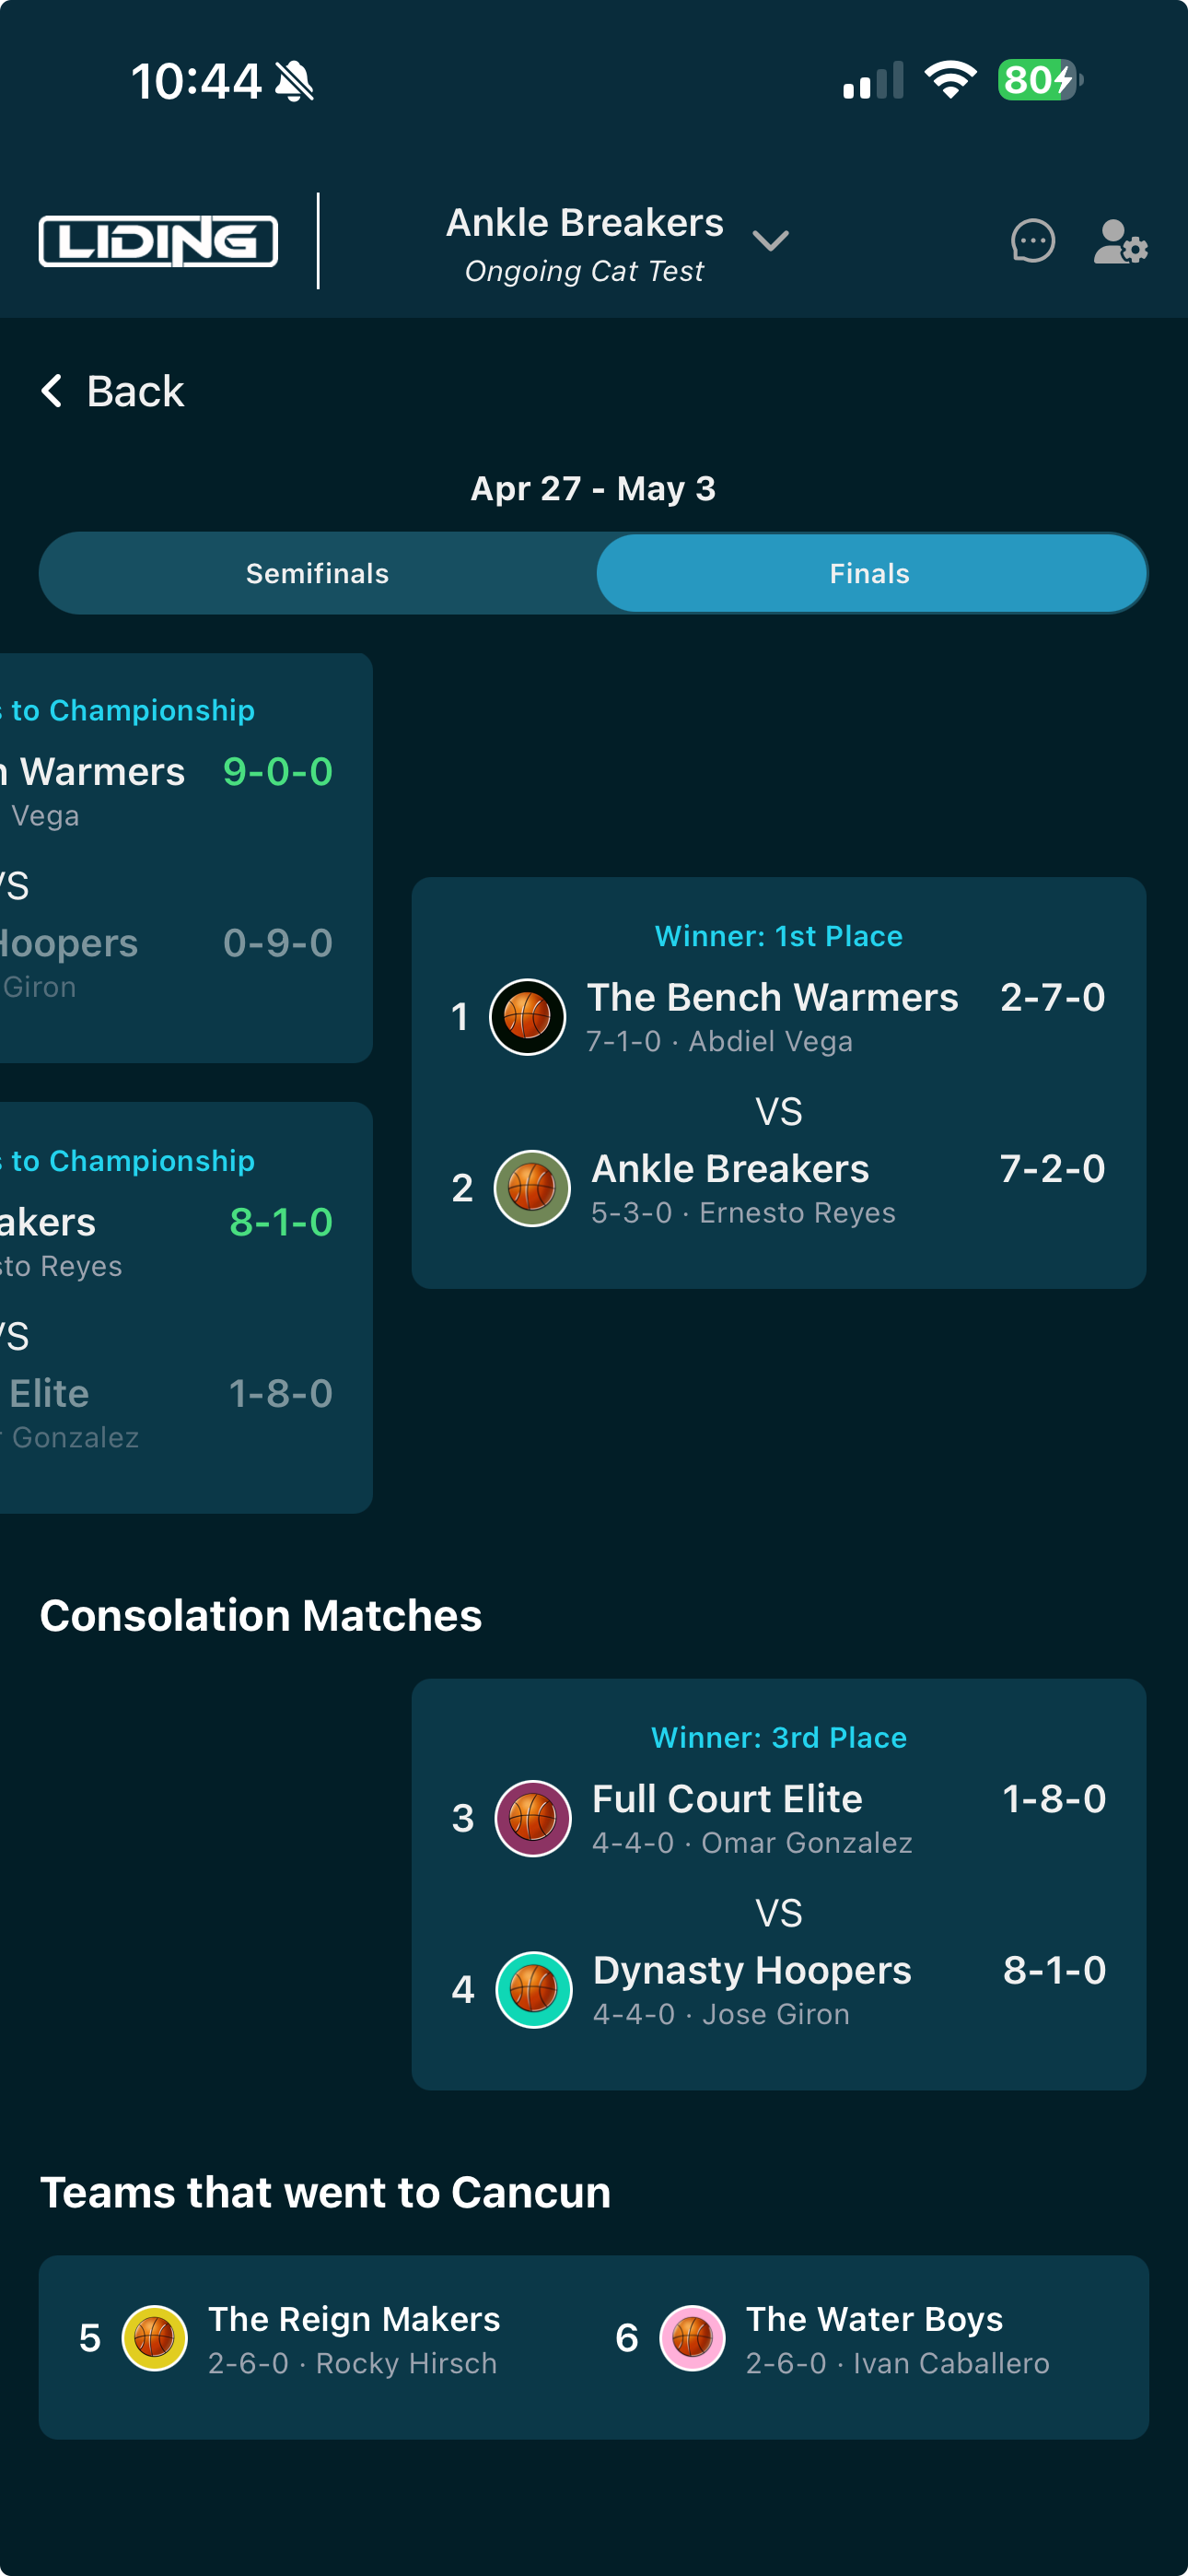Viewport: 1188px width, 2576px height.
Task: Expand the Ankle Breakers team dropdown chevron
Action: point(770,241)
